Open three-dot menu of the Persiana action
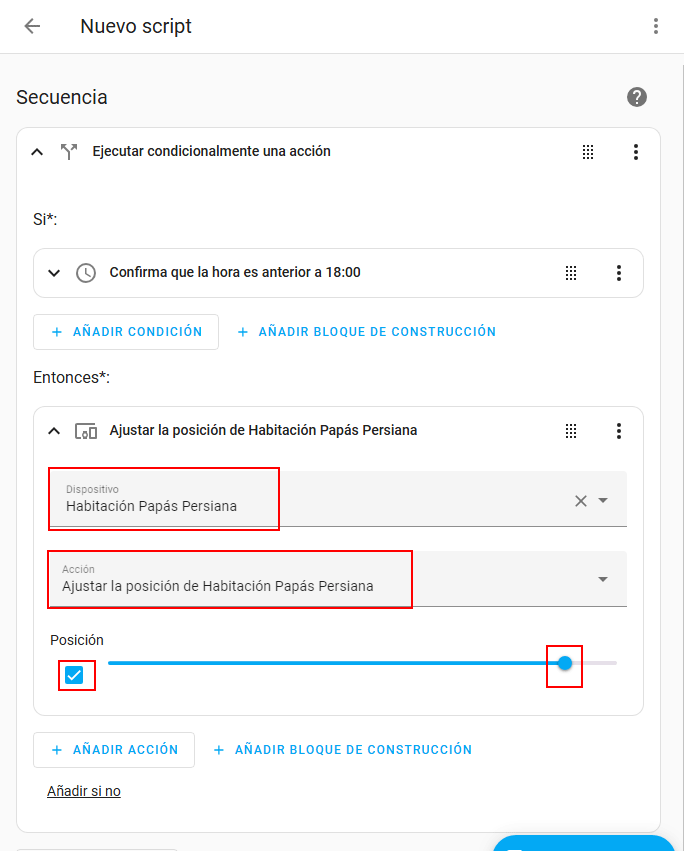The height and width of the screenshot is (851, 684). (619, 431)
